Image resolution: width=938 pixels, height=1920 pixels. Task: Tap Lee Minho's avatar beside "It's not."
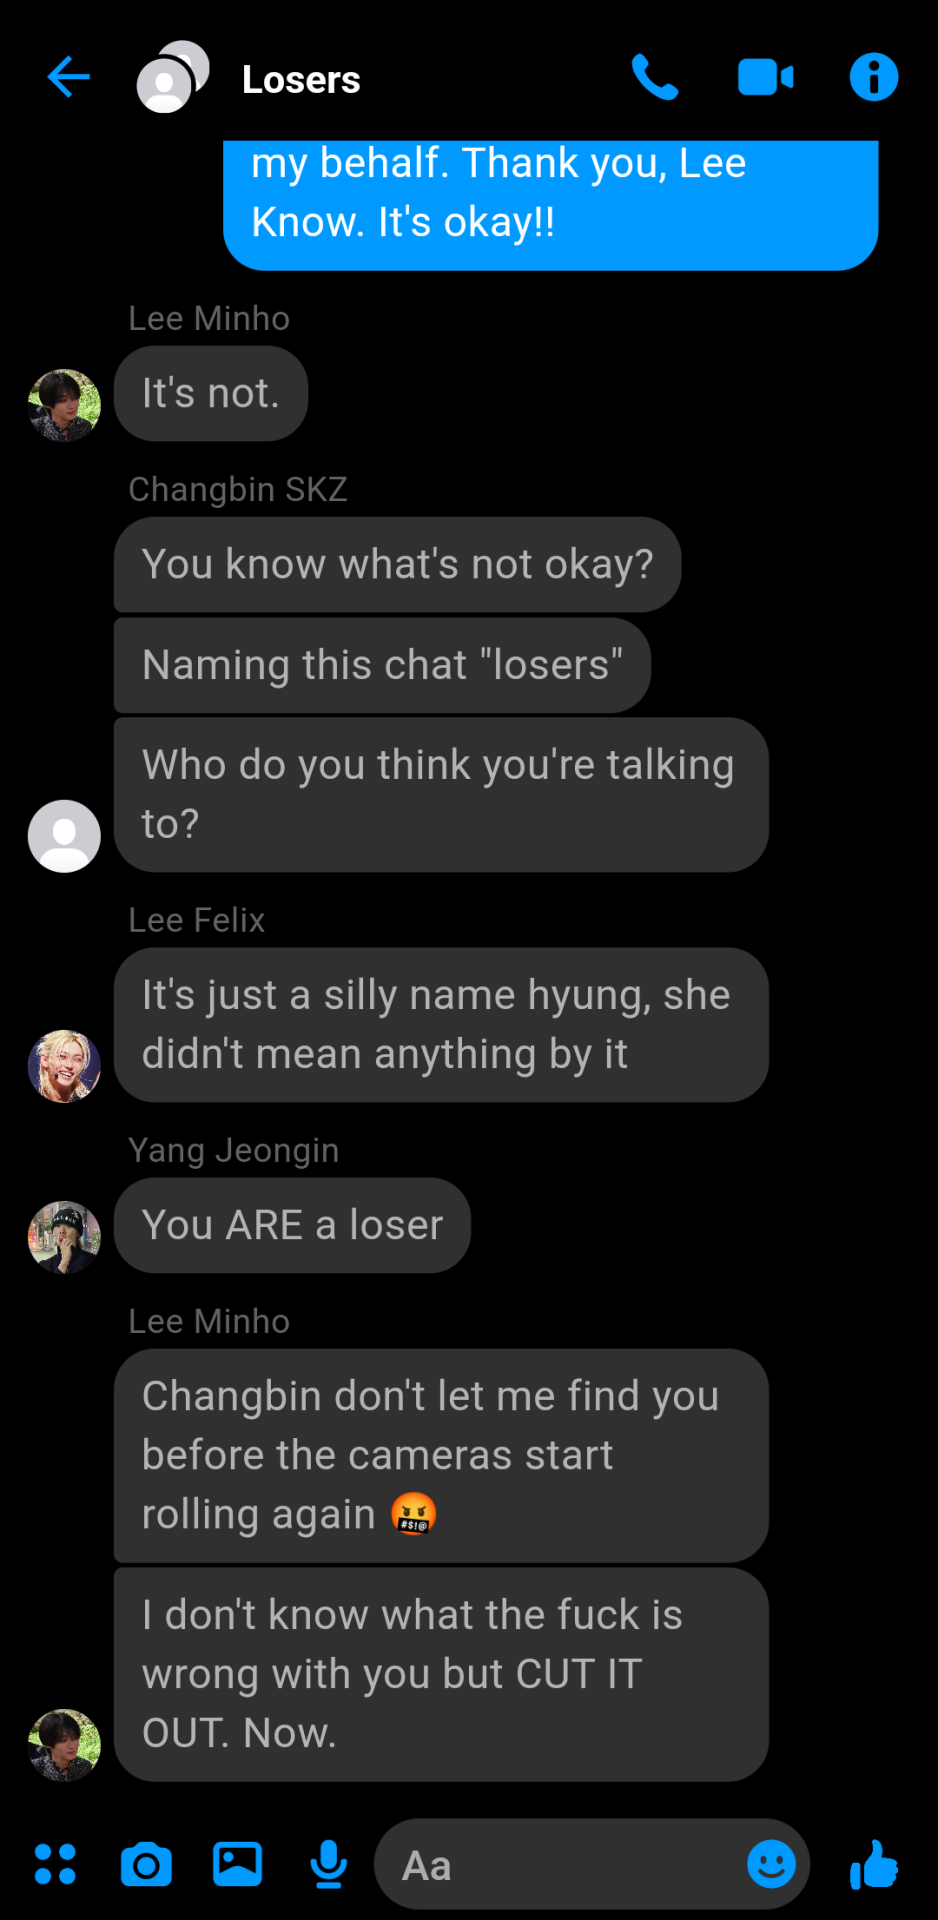pos(64,406)
